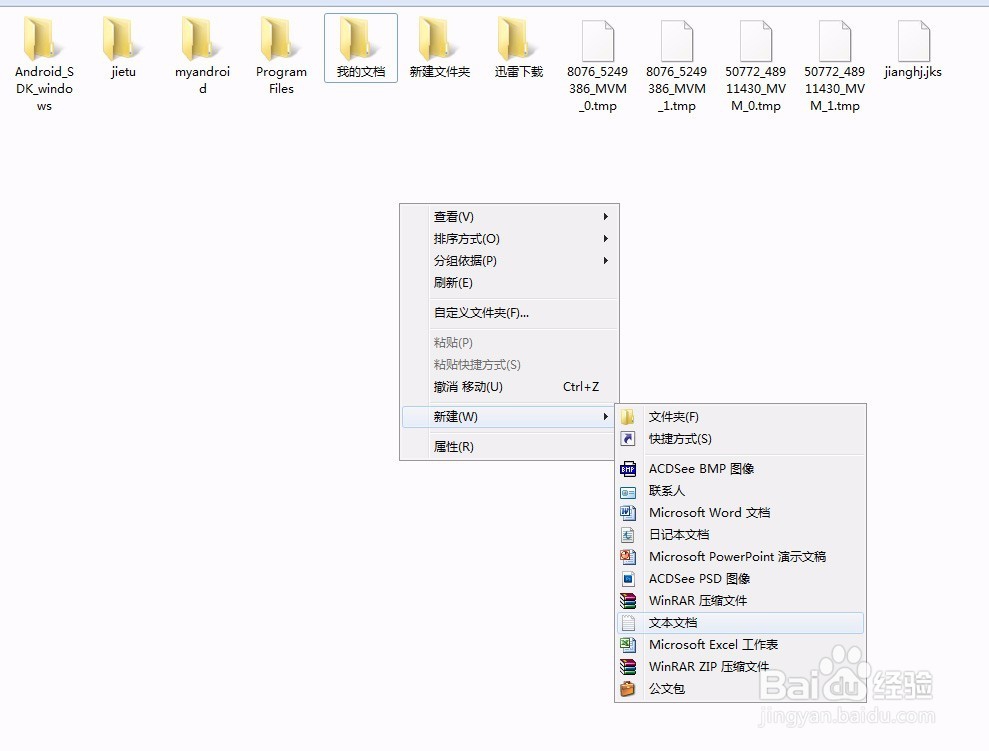Open the 排序方式(O) menu entry
The width and height of the screenshot is (989, 751).
tap(510, 238)
